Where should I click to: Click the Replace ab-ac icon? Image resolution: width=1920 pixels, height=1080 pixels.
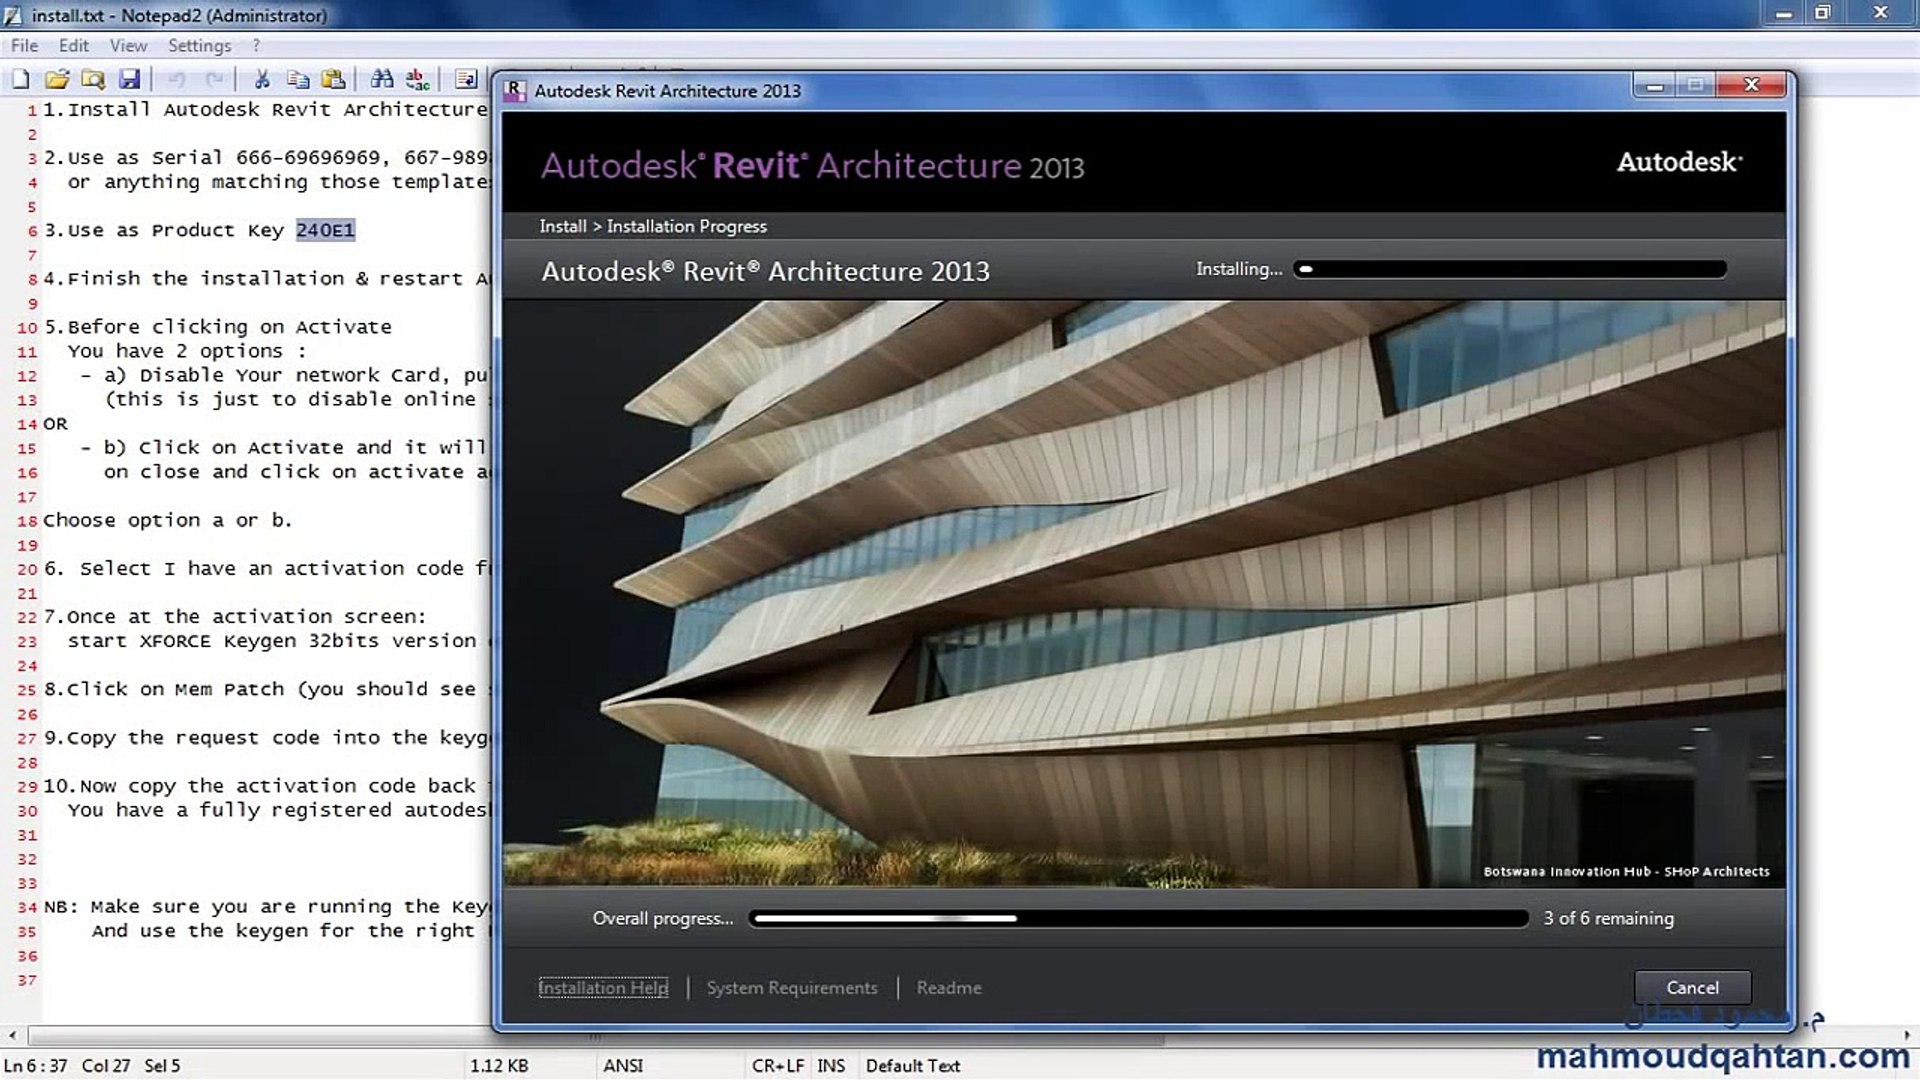coord(418,79)
